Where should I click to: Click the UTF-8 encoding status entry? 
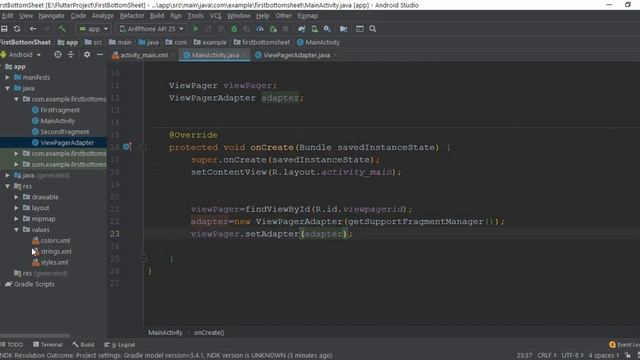pyautogui.click(x=572, y=356)
